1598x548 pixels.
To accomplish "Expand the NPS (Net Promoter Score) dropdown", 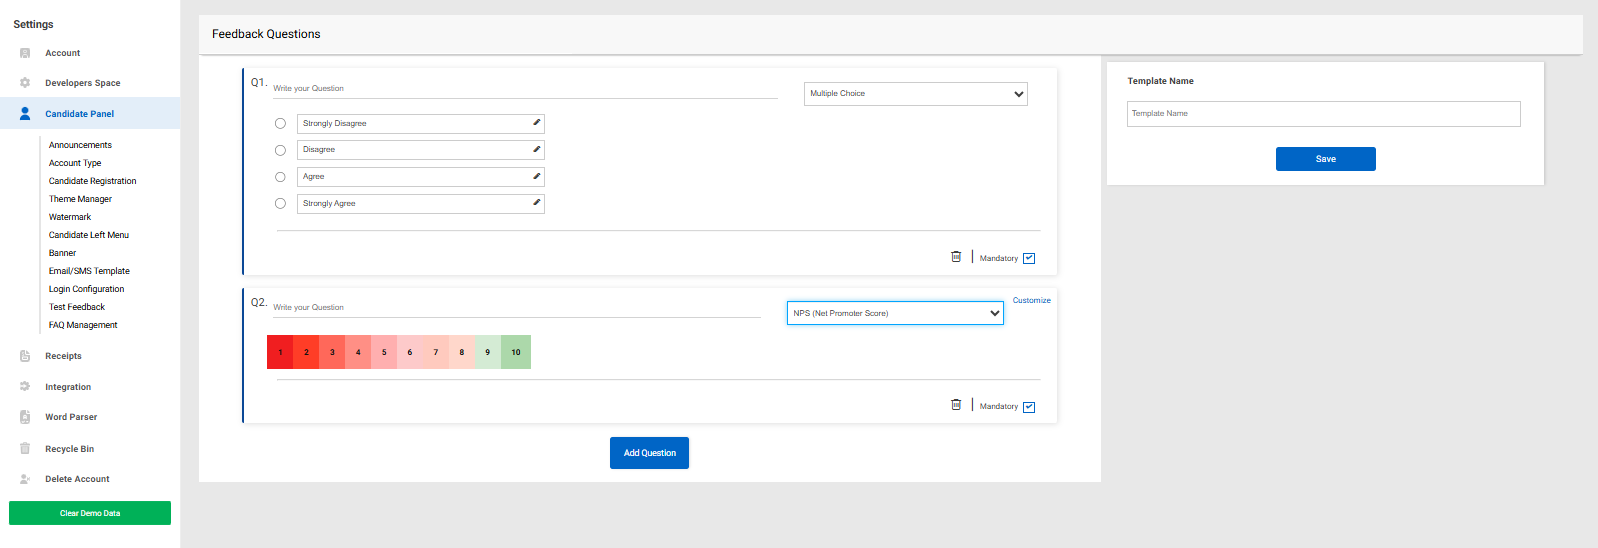I will pyautogui.click(x=895, y=313).
